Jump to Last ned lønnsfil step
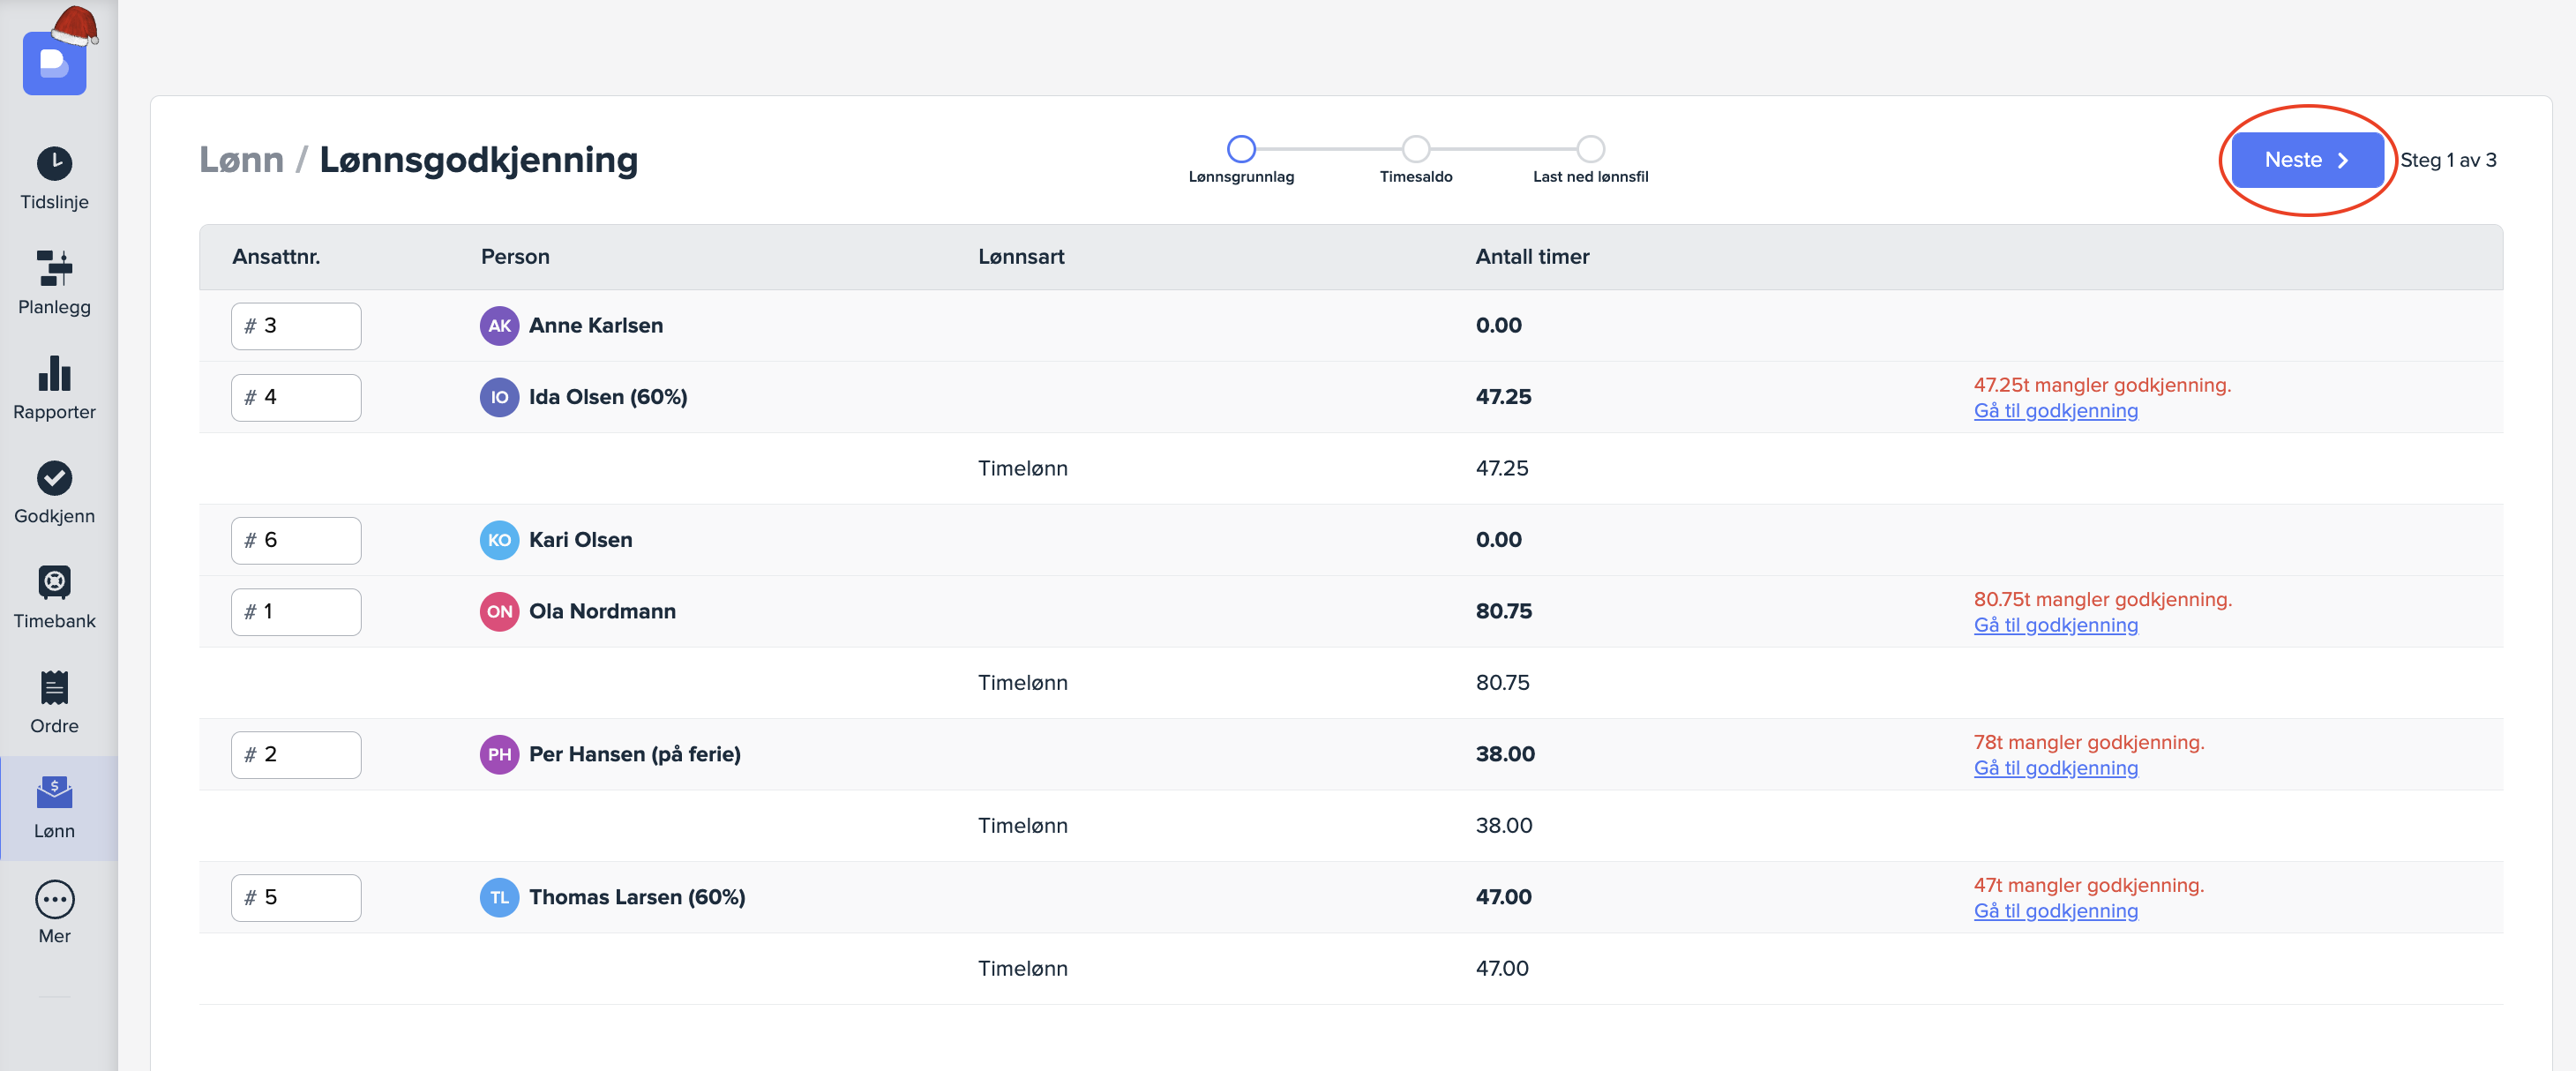This screenshot has height=1071, width=2576. click(1590, 149)
